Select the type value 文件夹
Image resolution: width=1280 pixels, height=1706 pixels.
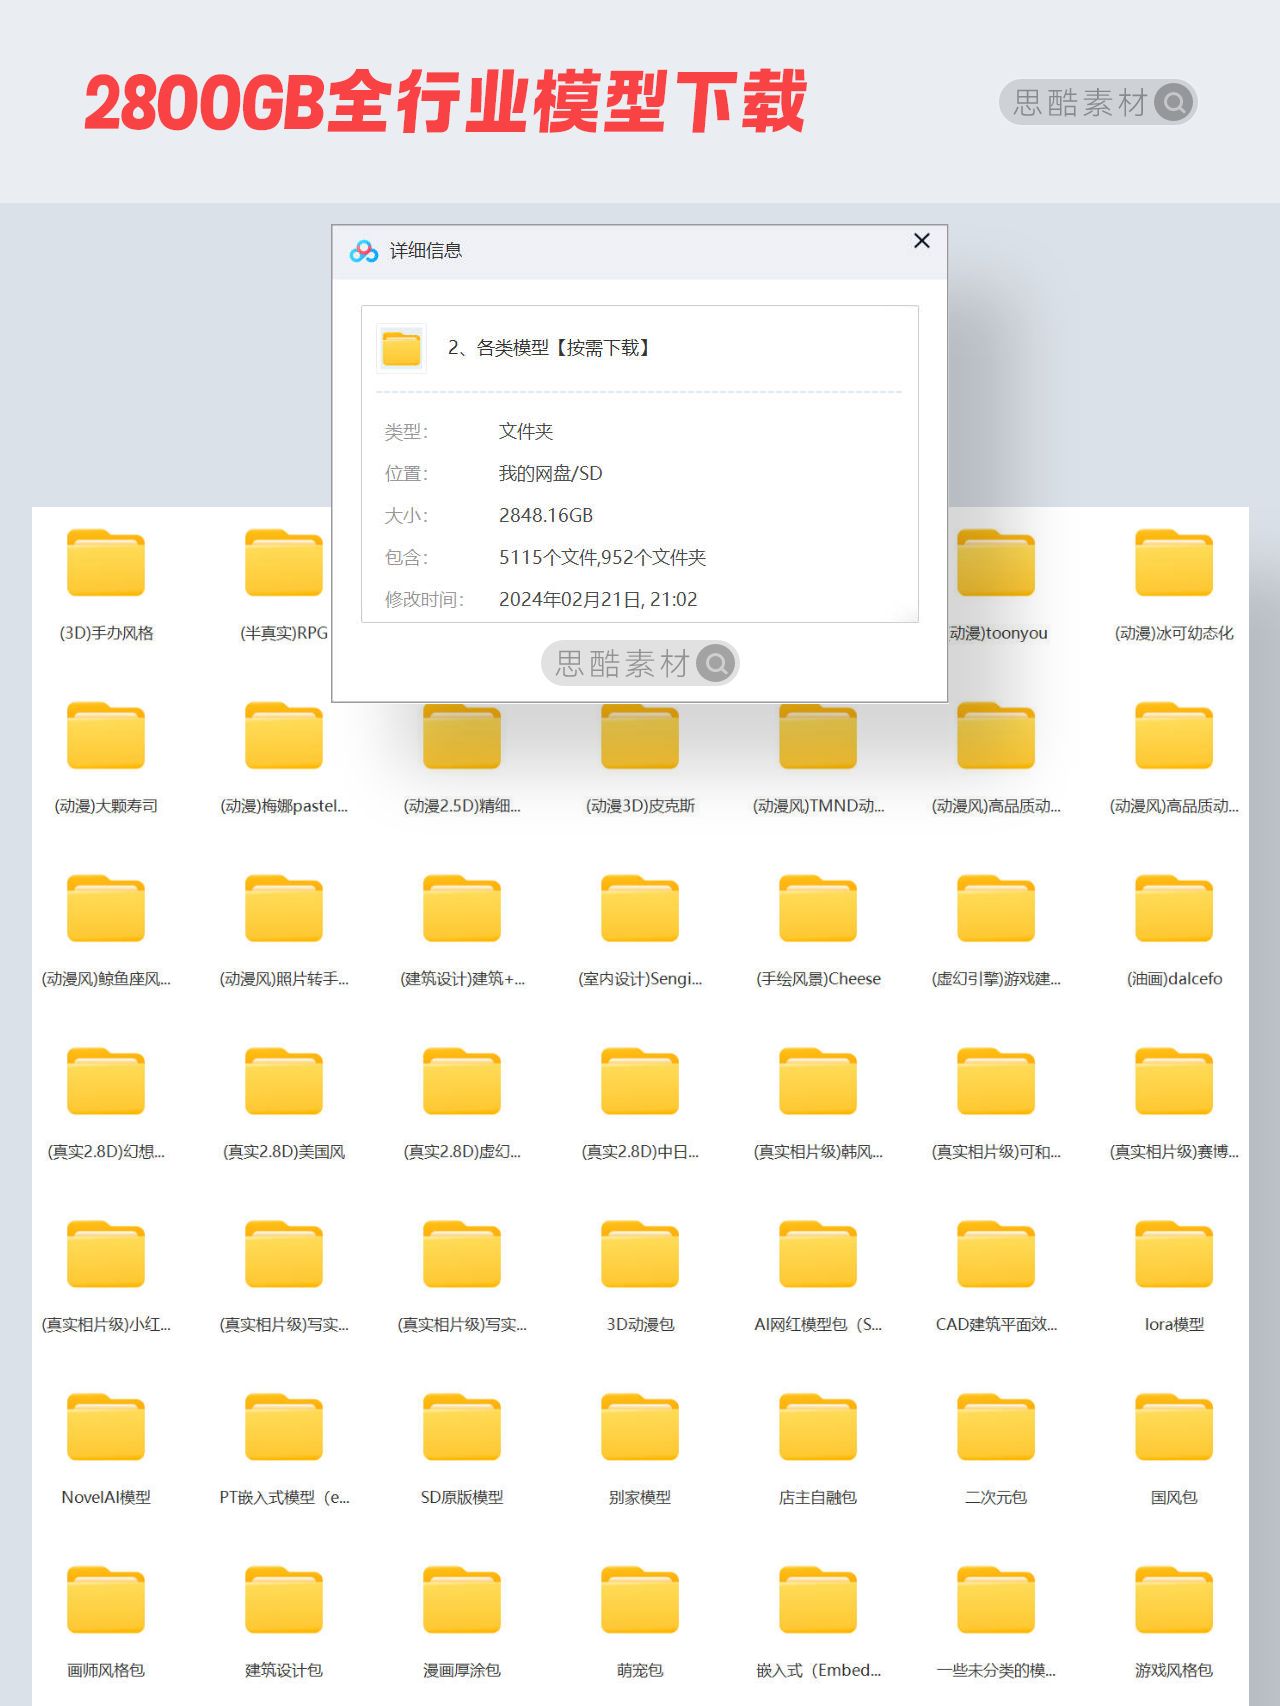(x=526, y=432)
